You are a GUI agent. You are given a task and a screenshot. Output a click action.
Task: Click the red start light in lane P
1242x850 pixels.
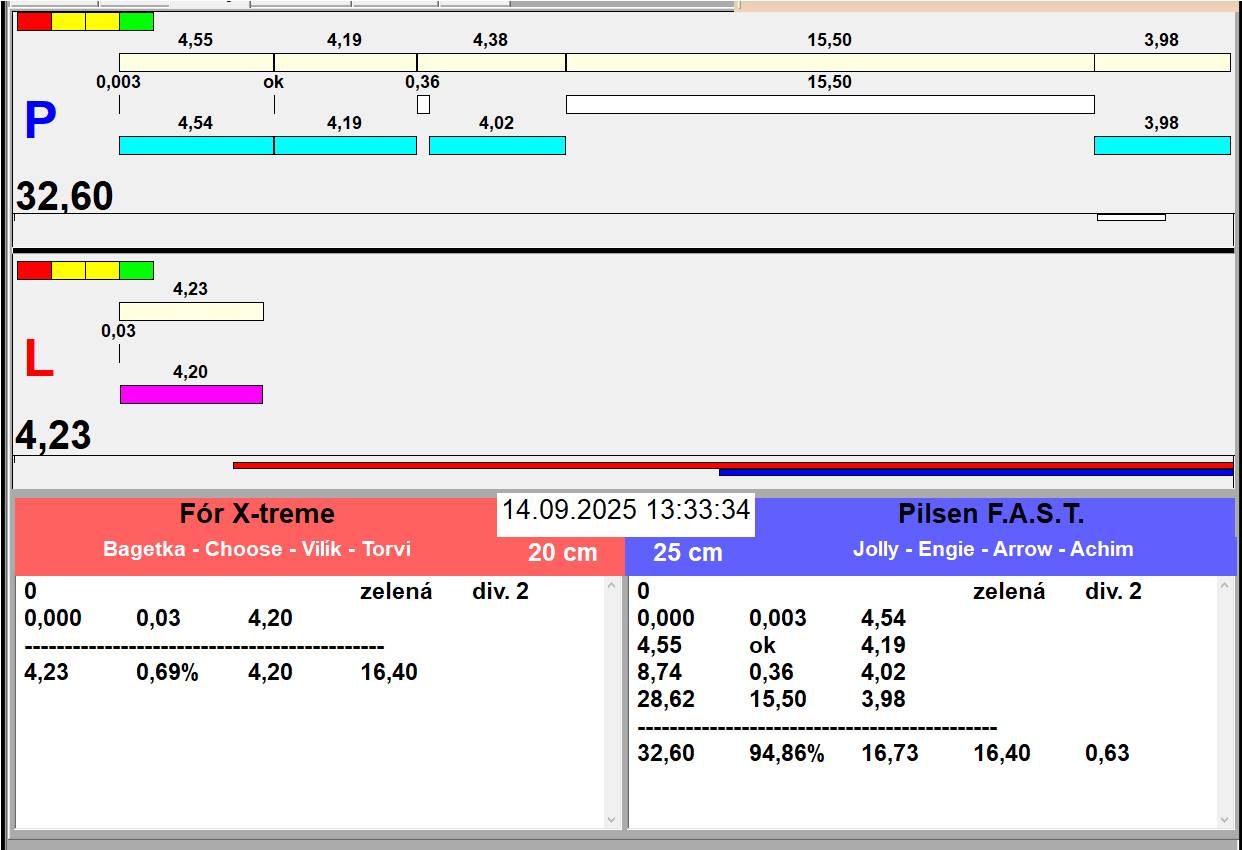tap(34, 21)
